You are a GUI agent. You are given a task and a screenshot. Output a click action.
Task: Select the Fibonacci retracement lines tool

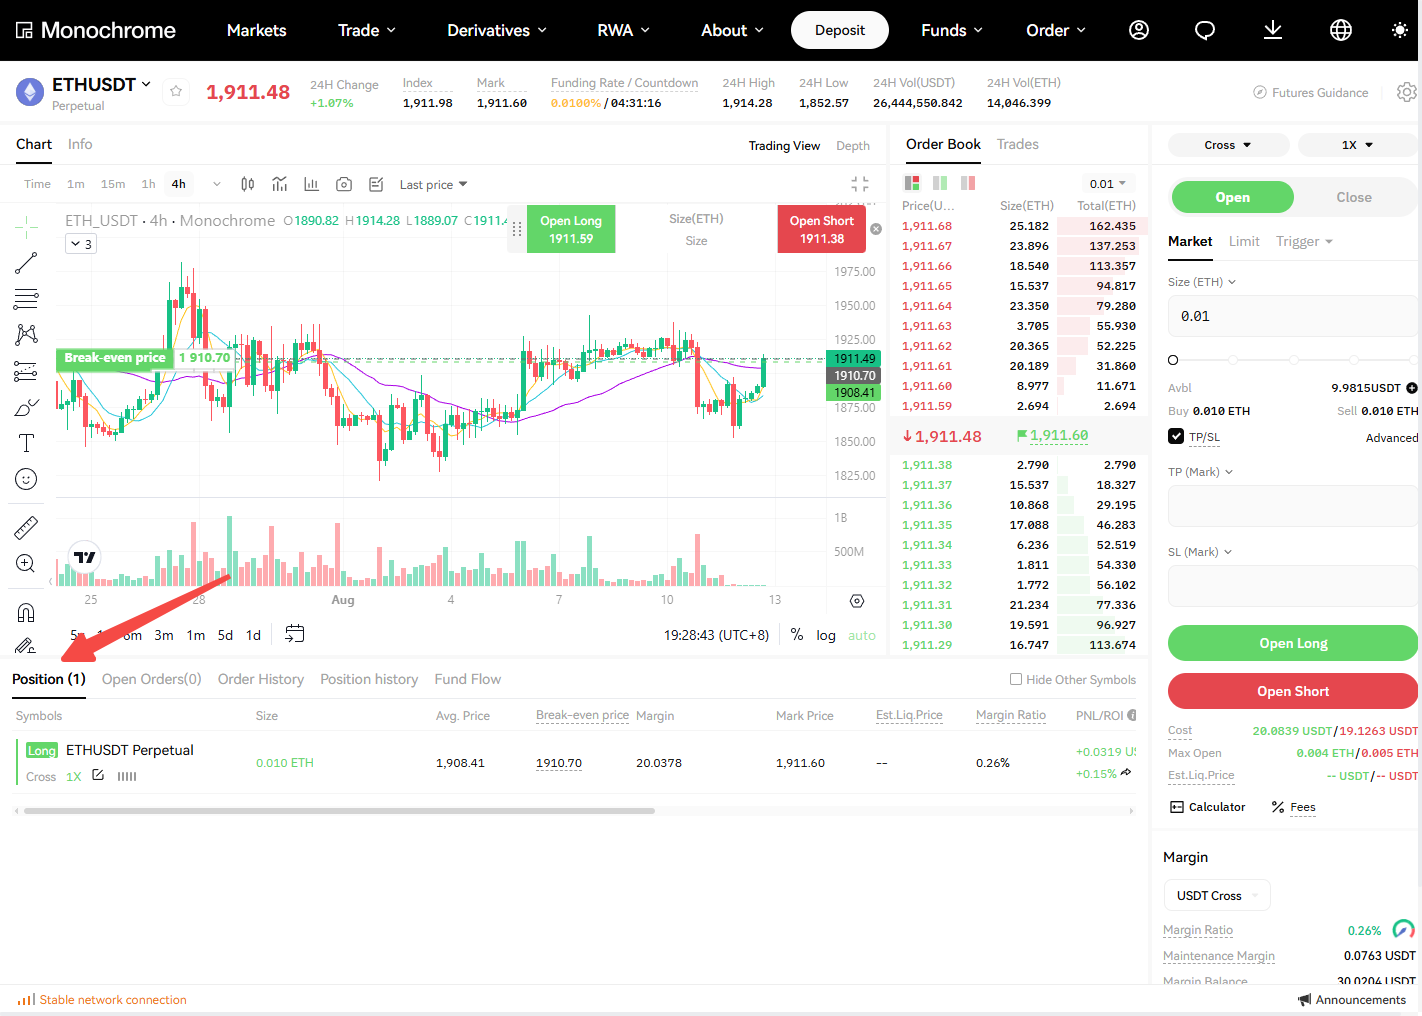coord(26,299)
